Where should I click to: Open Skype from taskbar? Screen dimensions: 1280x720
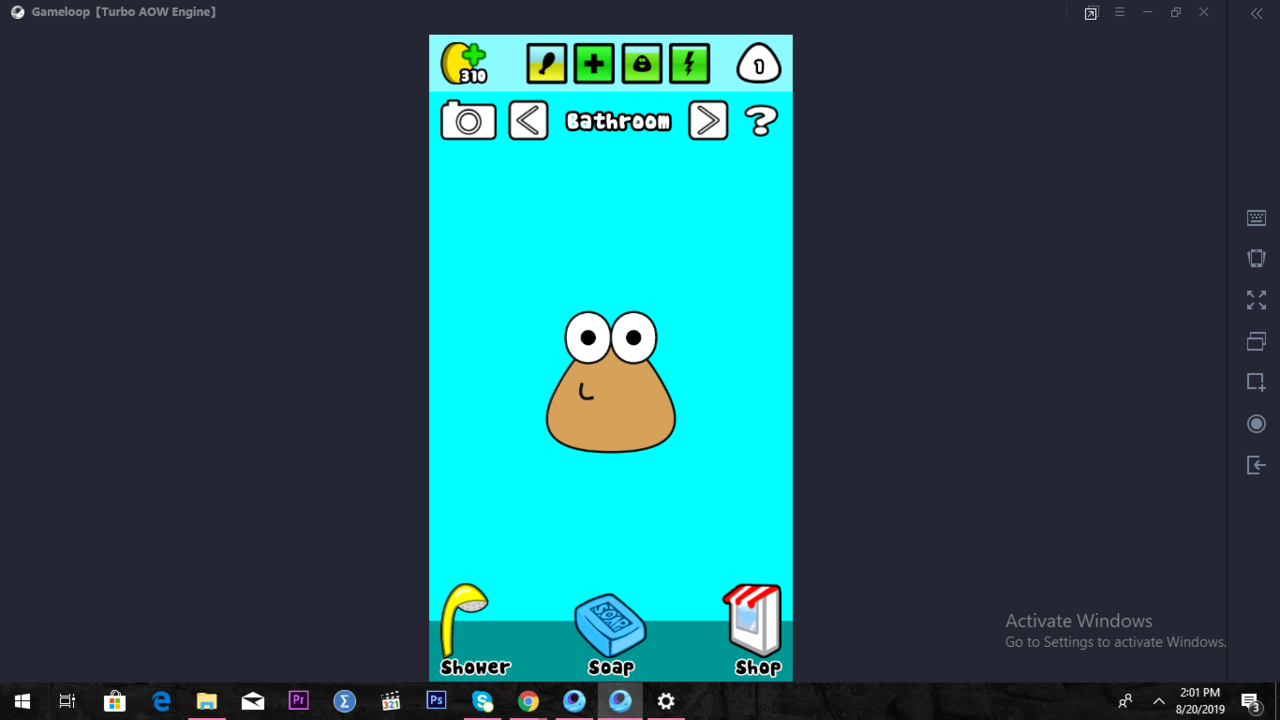coord(483,701)
